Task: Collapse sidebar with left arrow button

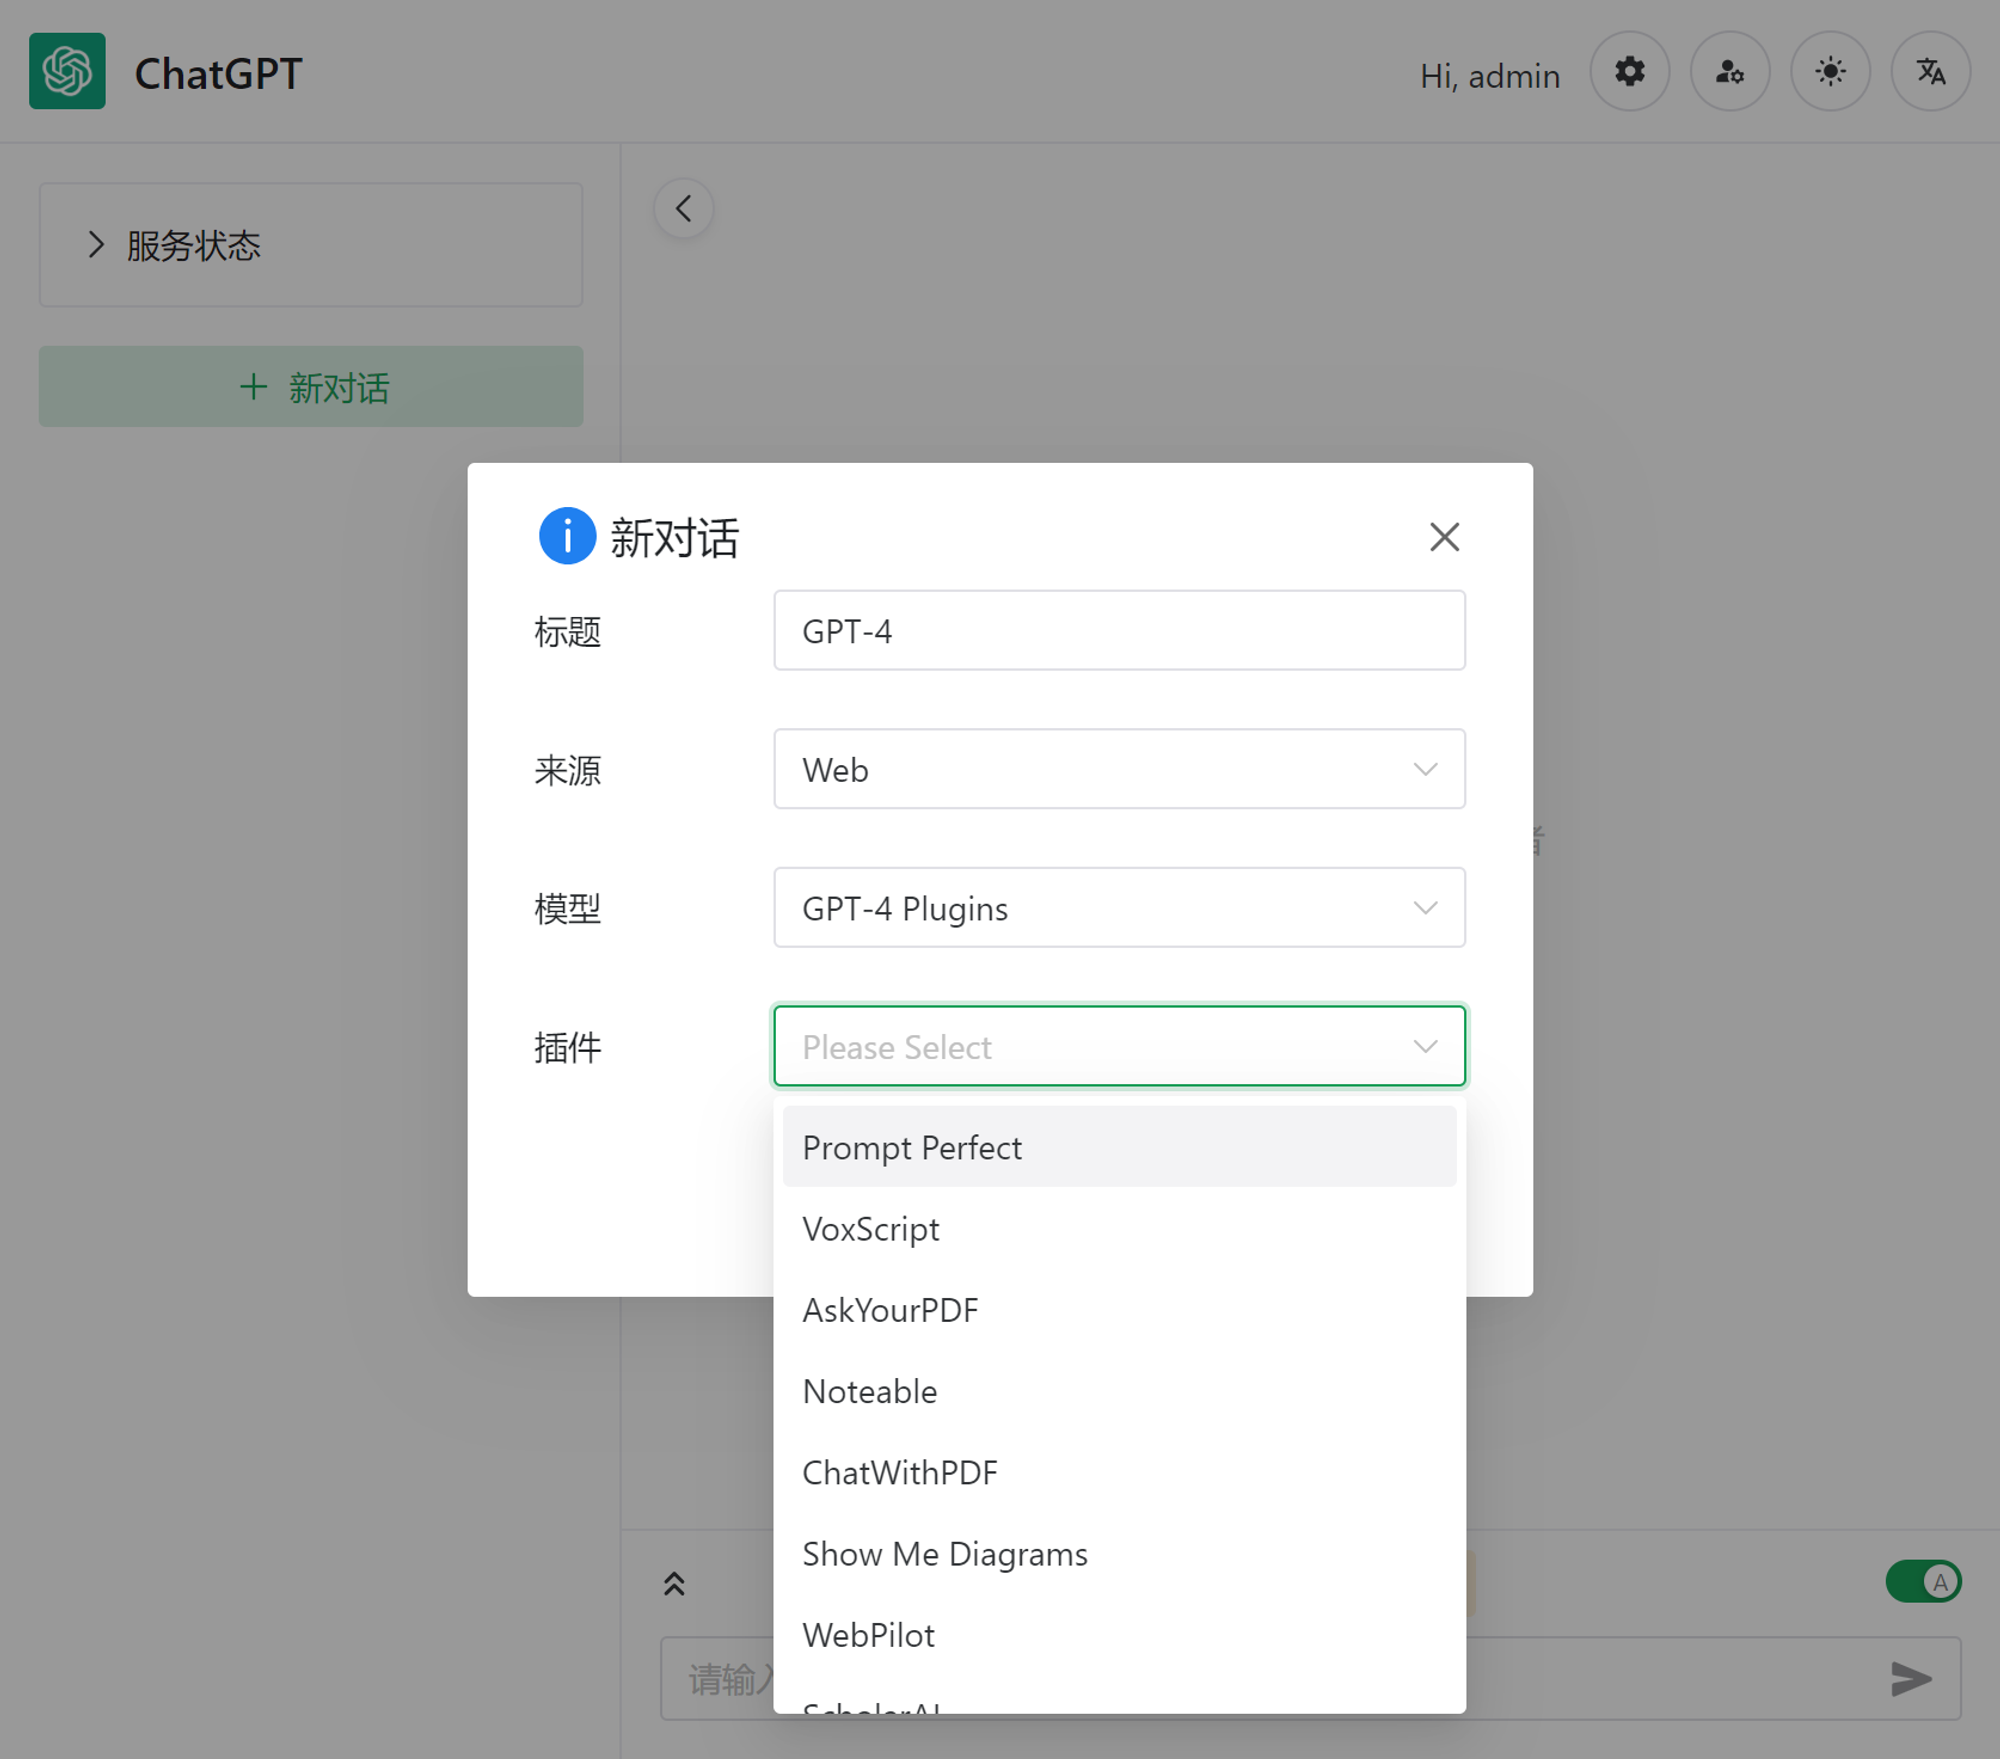Action: 684,209
